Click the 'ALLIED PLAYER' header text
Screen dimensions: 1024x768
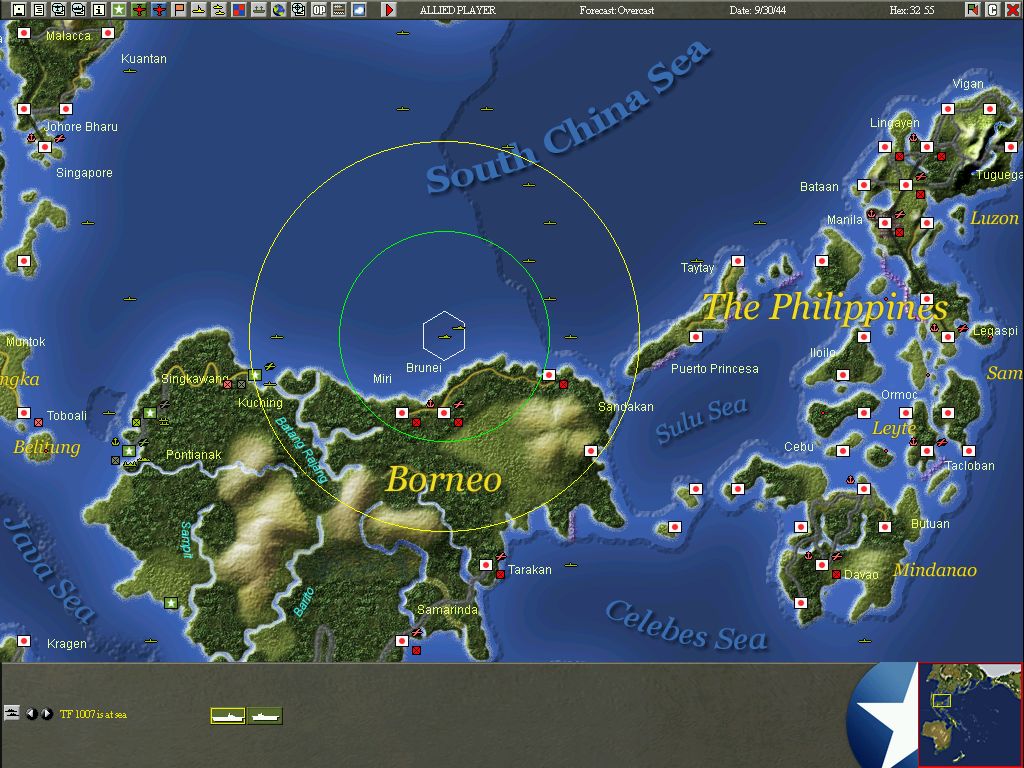tap(457, 10)
